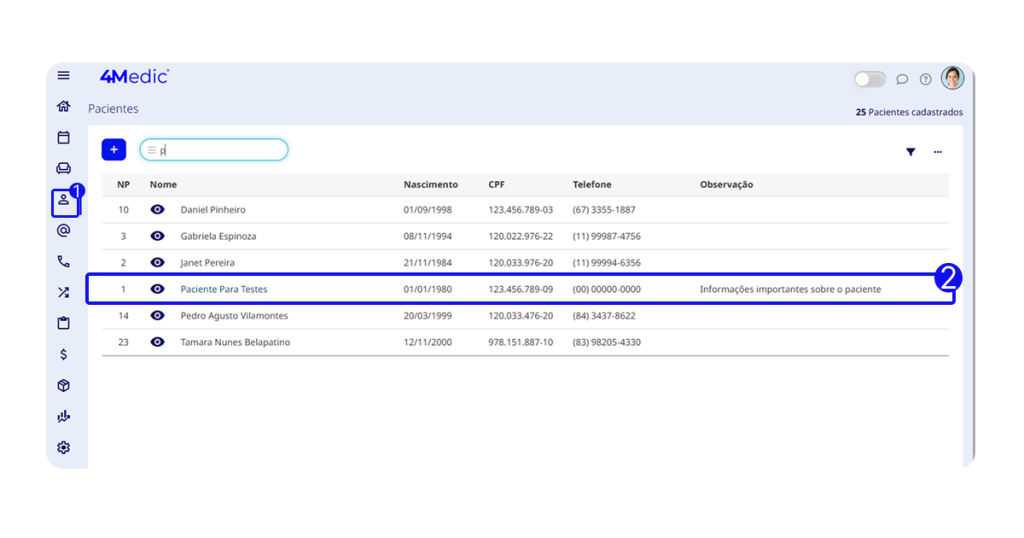The image size is (1024, 538).
Task: Click the chat bubble icon in header
Action: click(902, 79)
